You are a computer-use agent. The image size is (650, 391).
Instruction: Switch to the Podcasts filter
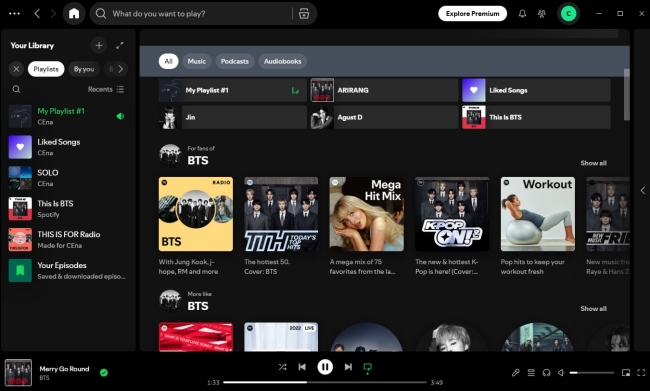pyautogui.click(x=235, y=61)
